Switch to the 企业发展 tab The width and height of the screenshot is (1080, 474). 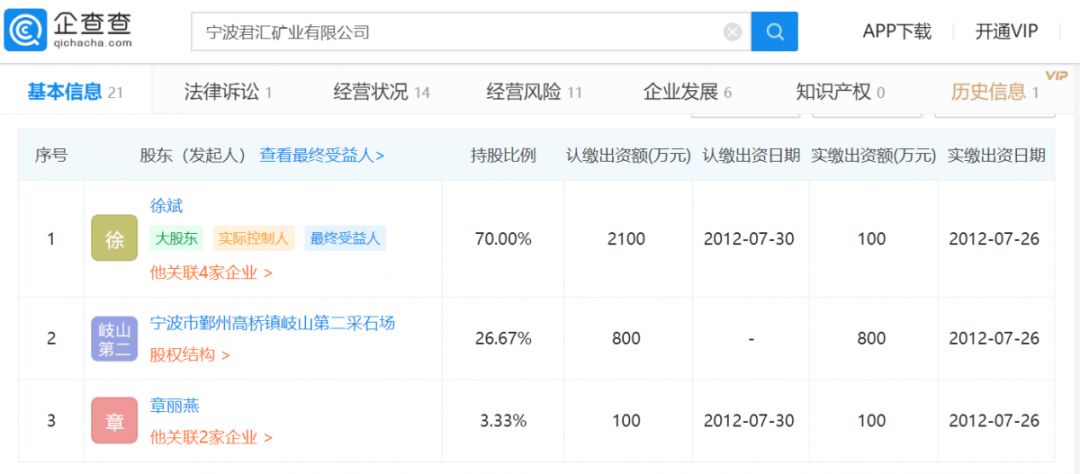tap(687, 92)
